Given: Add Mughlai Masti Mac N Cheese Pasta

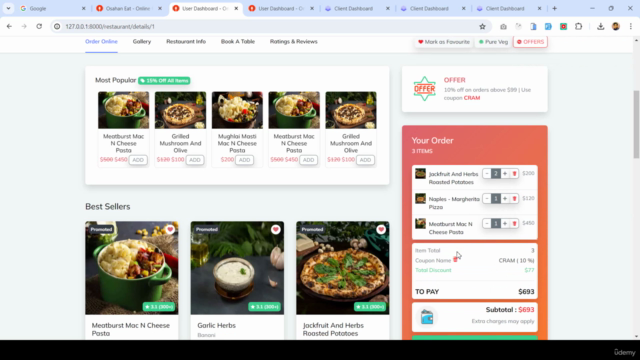Looking at the screenshot, I should click(244, 160).
